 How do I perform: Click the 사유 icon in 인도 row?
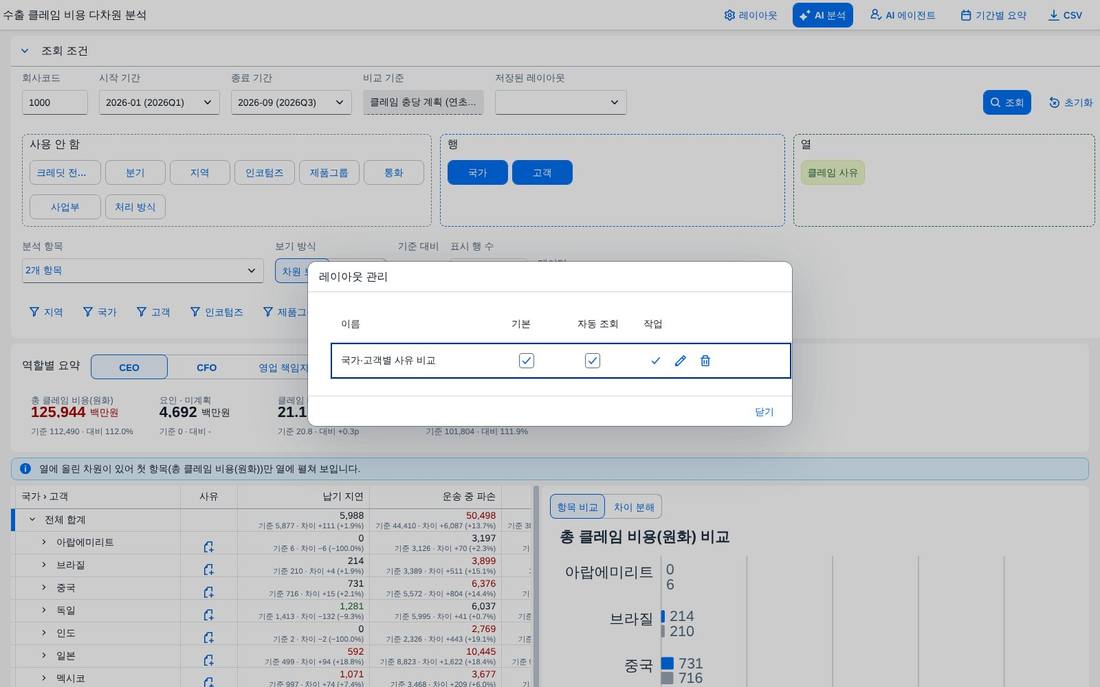[x=208, y=637]
